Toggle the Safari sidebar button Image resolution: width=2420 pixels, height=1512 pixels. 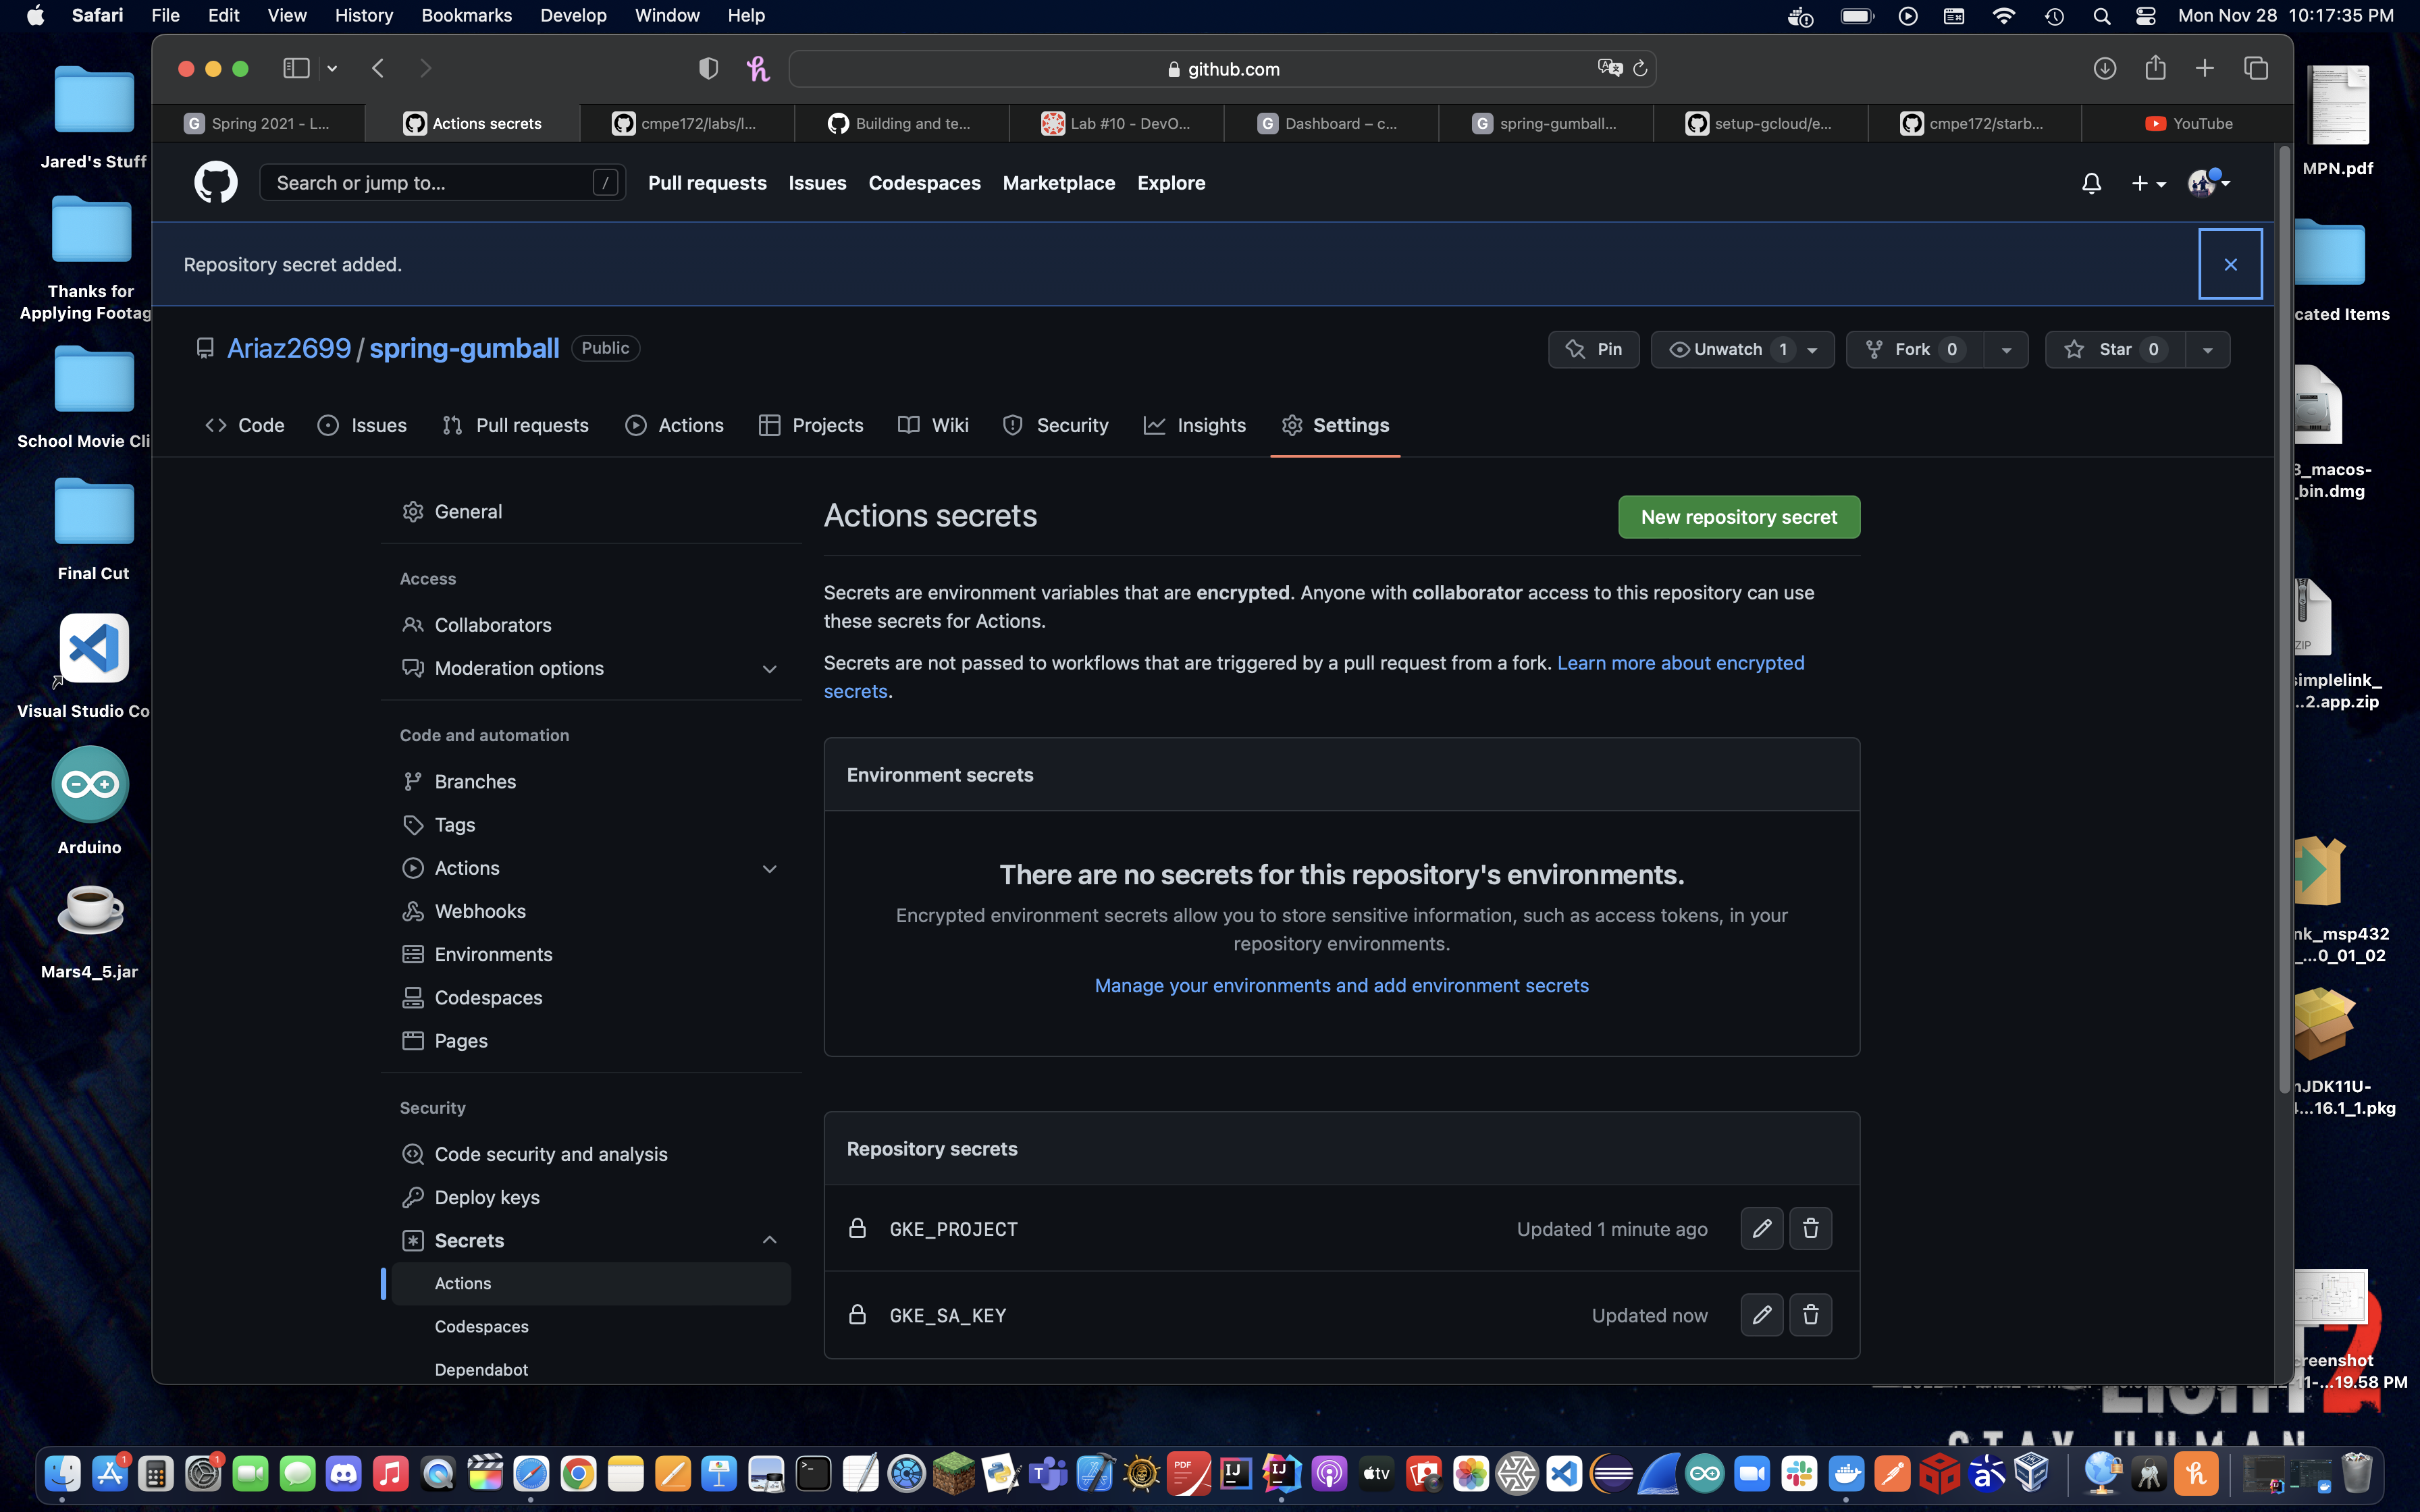click(x=296, y=68)
